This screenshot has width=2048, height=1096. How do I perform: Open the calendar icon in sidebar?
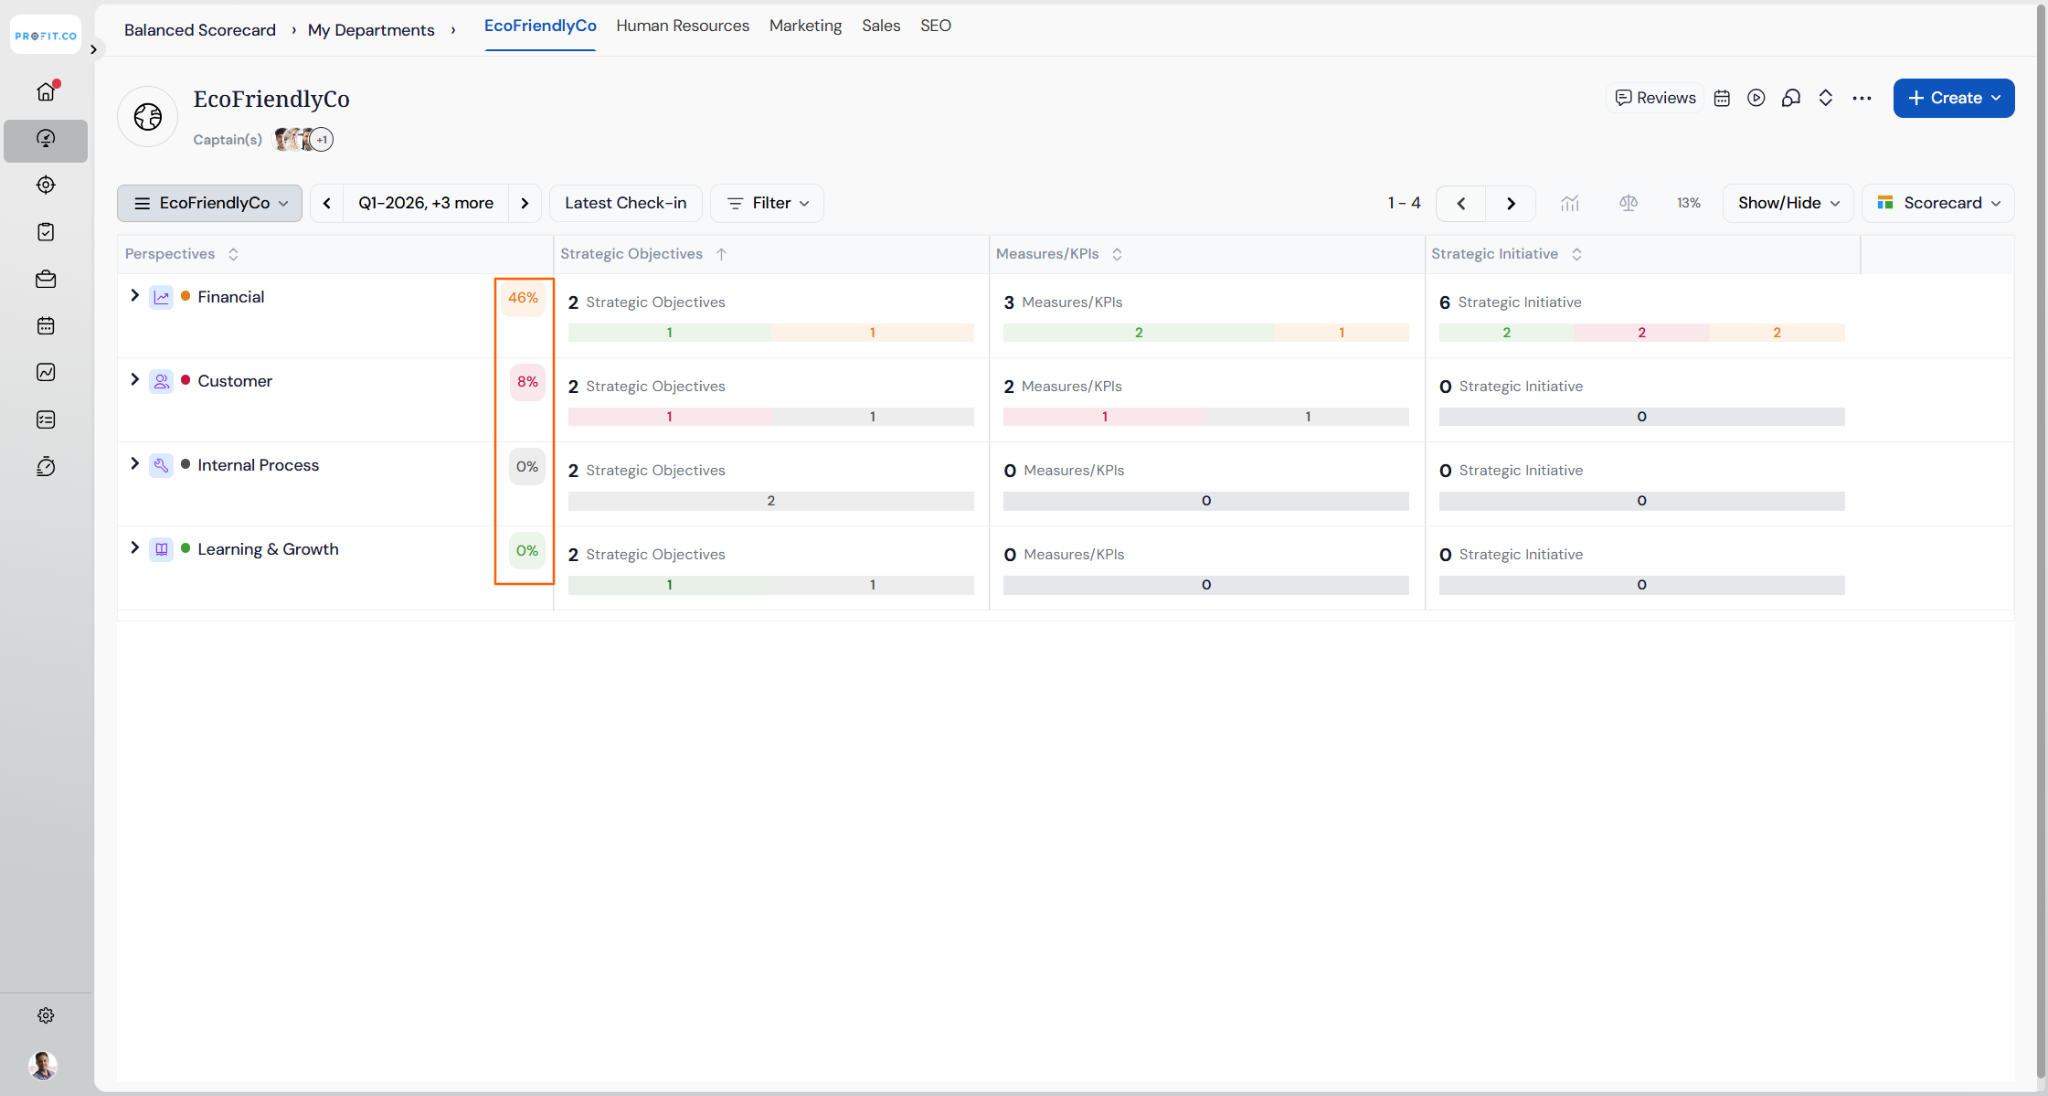coord(46,326)
